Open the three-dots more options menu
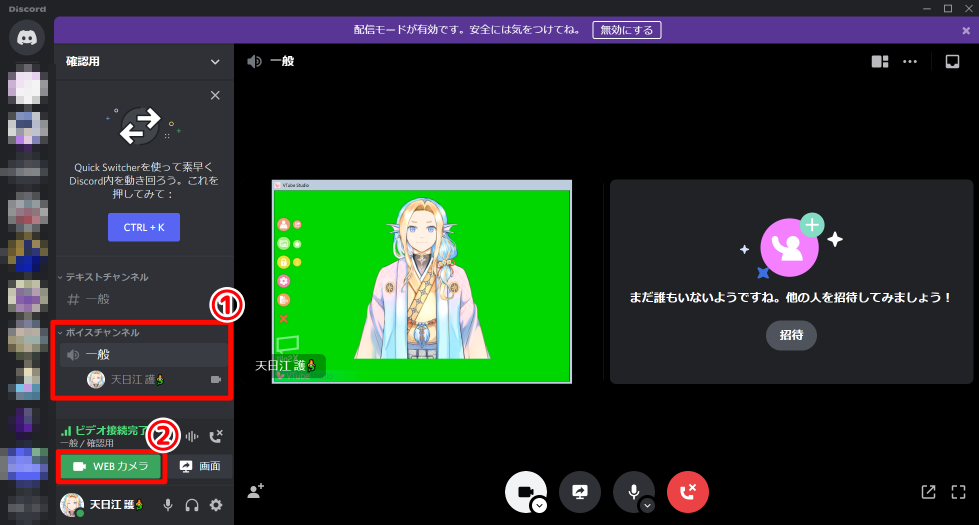The width and height of the screenshot is (979, 525). coord(910,61)
